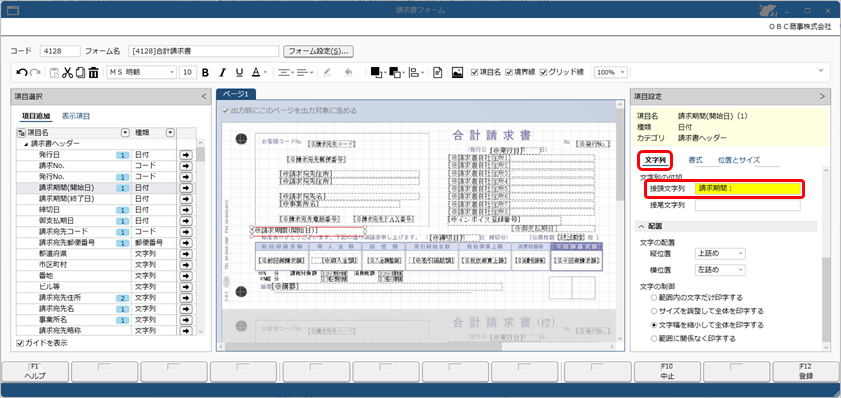Open the 種類 column filter dropdown
This screenshot has height=398, width=841.
pyautogui.click(x=170, y=132)
